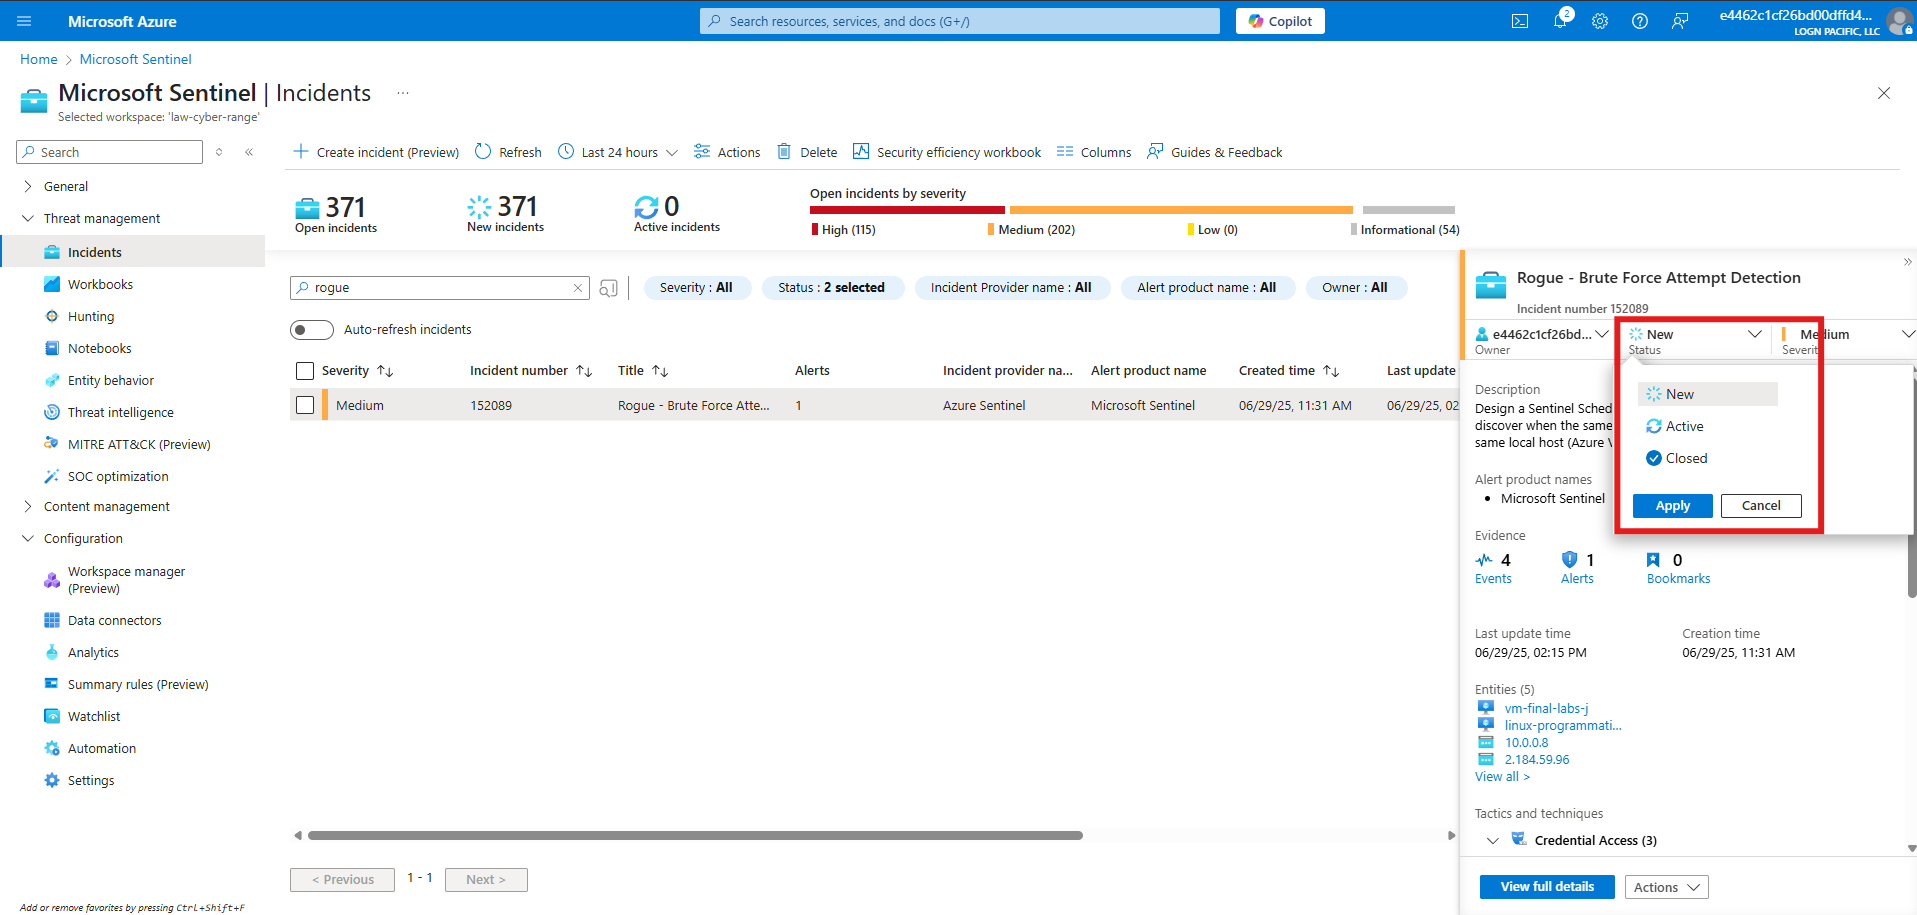Sort by Severity column arrows
Image resolution: width=1917 pixels, height=915 pixels.
click(385, 371)
